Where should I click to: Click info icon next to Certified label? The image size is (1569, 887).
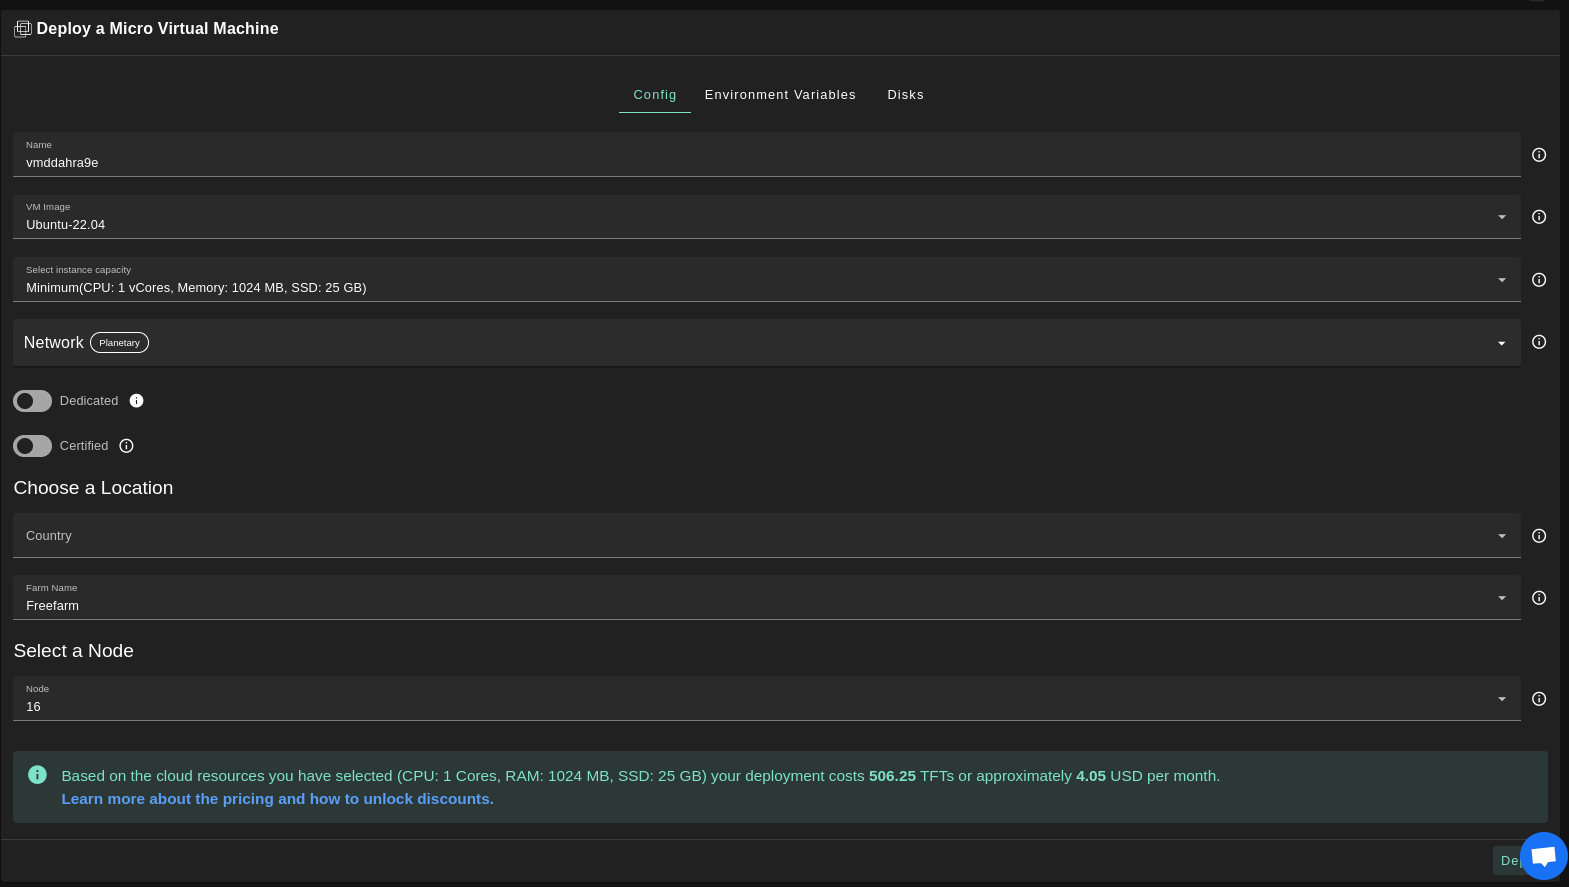pos(126,446)
